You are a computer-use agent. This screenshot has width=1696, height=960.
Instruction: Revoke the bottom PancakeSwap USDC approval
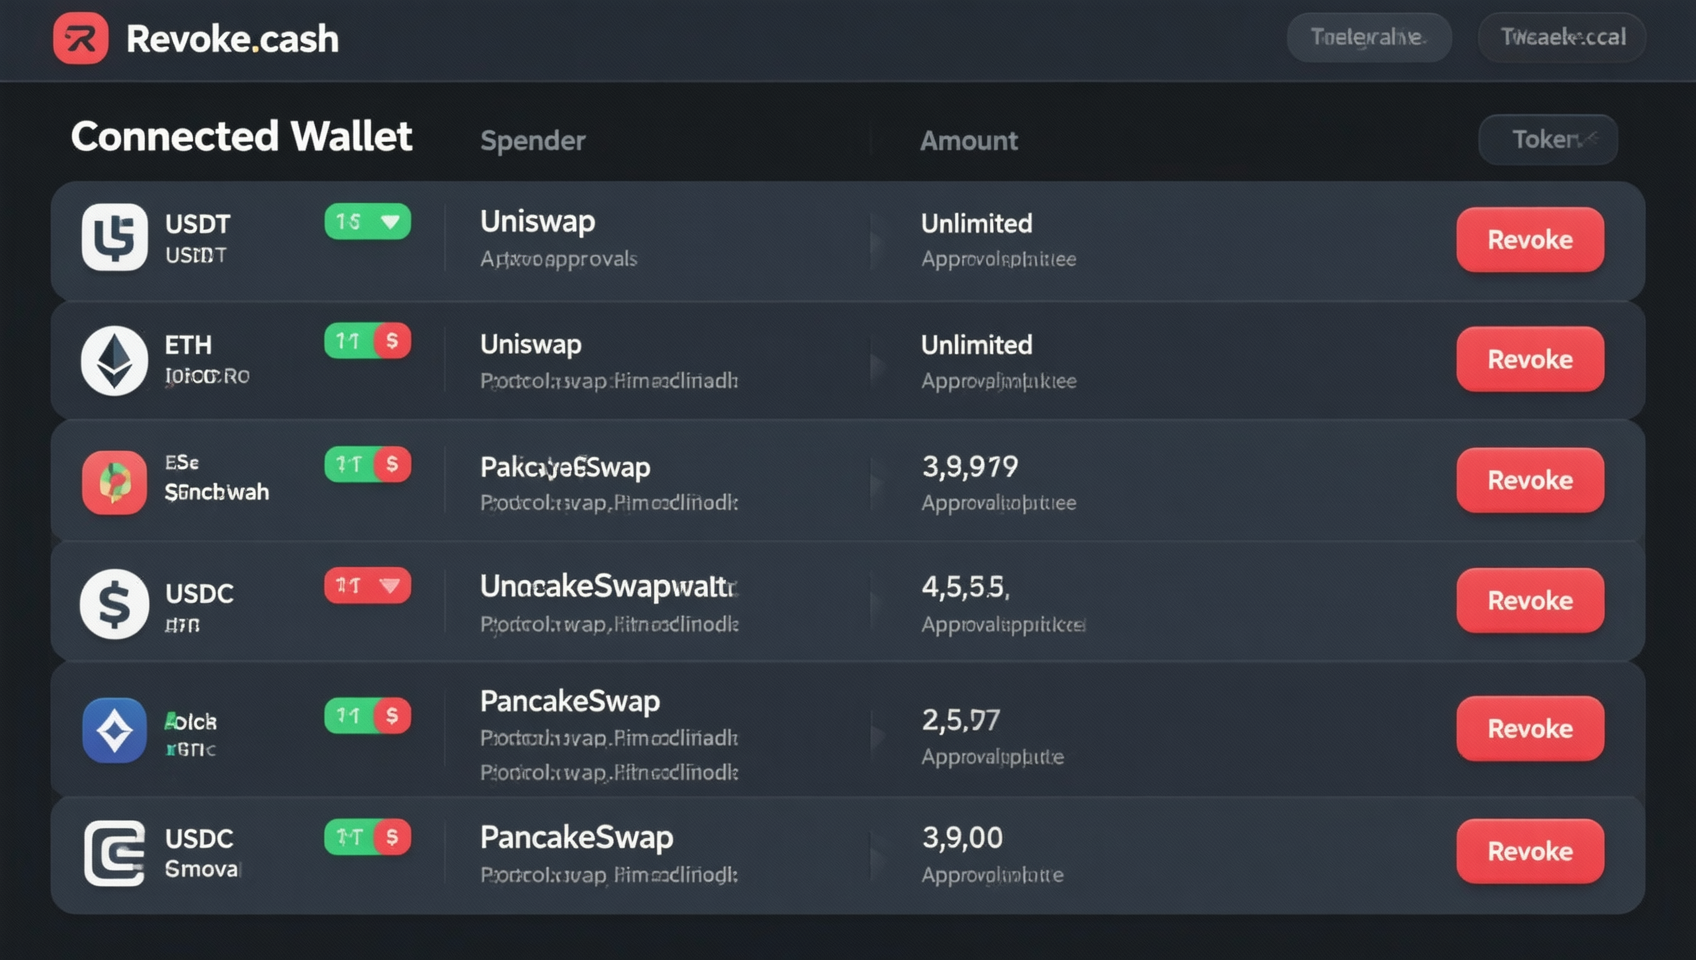click(x=1530, y=851)
